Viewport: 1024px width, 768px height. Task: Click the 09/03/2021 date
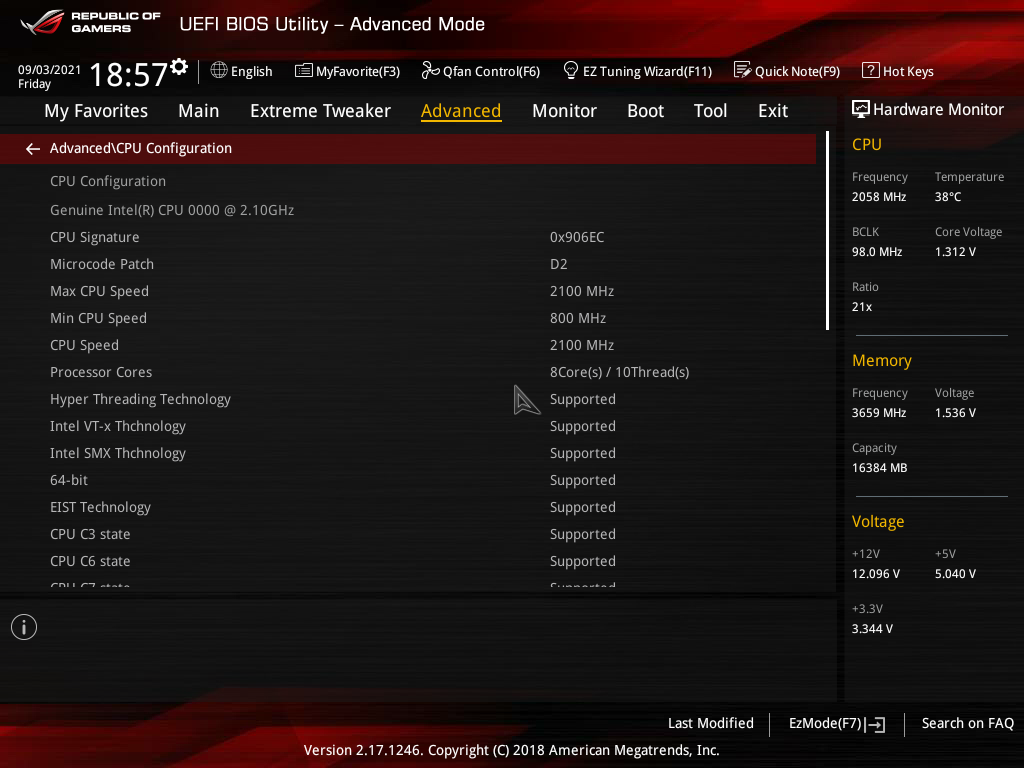50,70
